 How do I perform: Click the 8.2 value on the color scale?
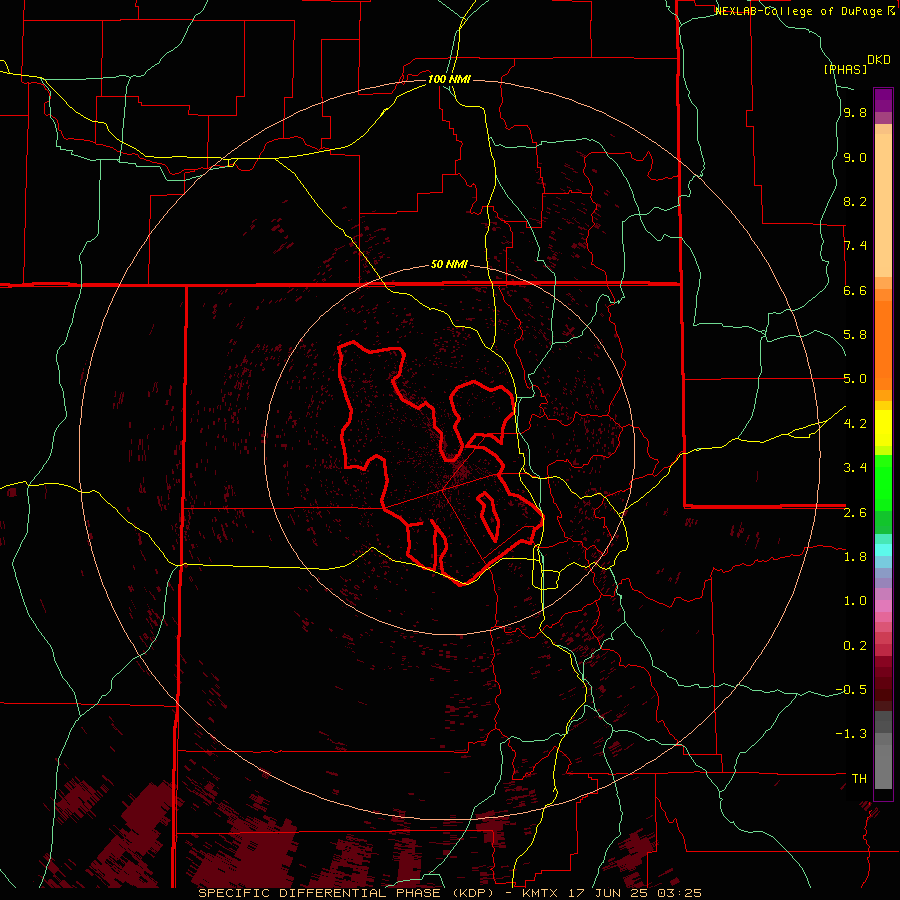[855, 201]
